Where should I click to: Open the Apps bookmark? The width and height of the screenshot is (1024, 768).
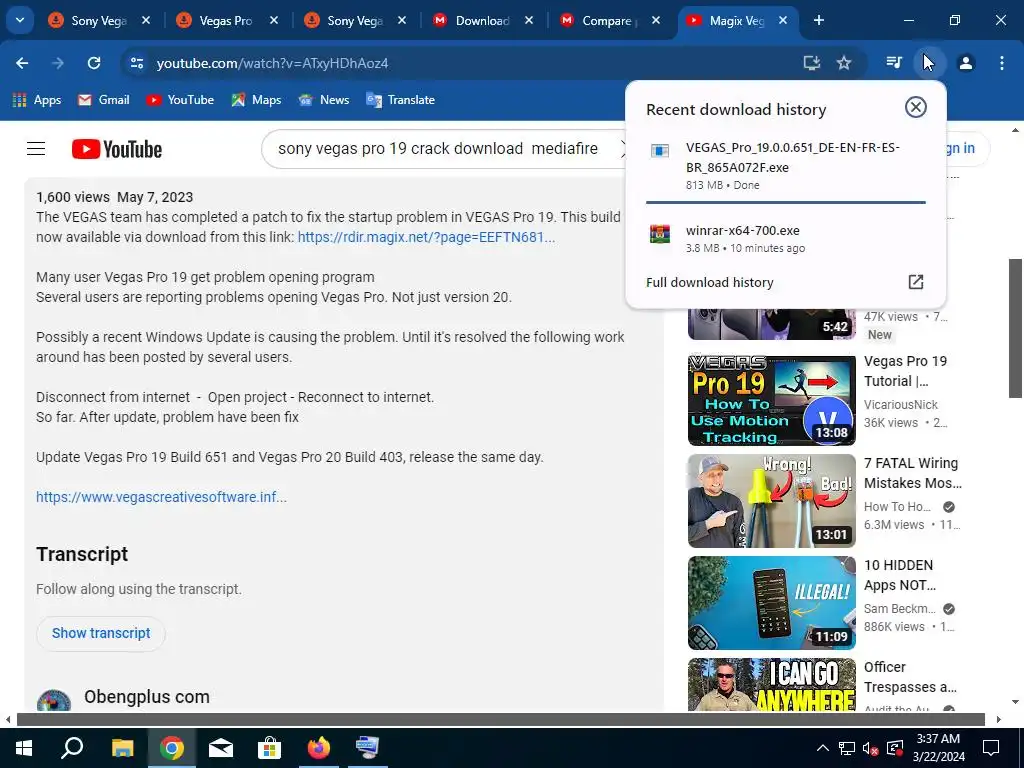coord(37,100)
